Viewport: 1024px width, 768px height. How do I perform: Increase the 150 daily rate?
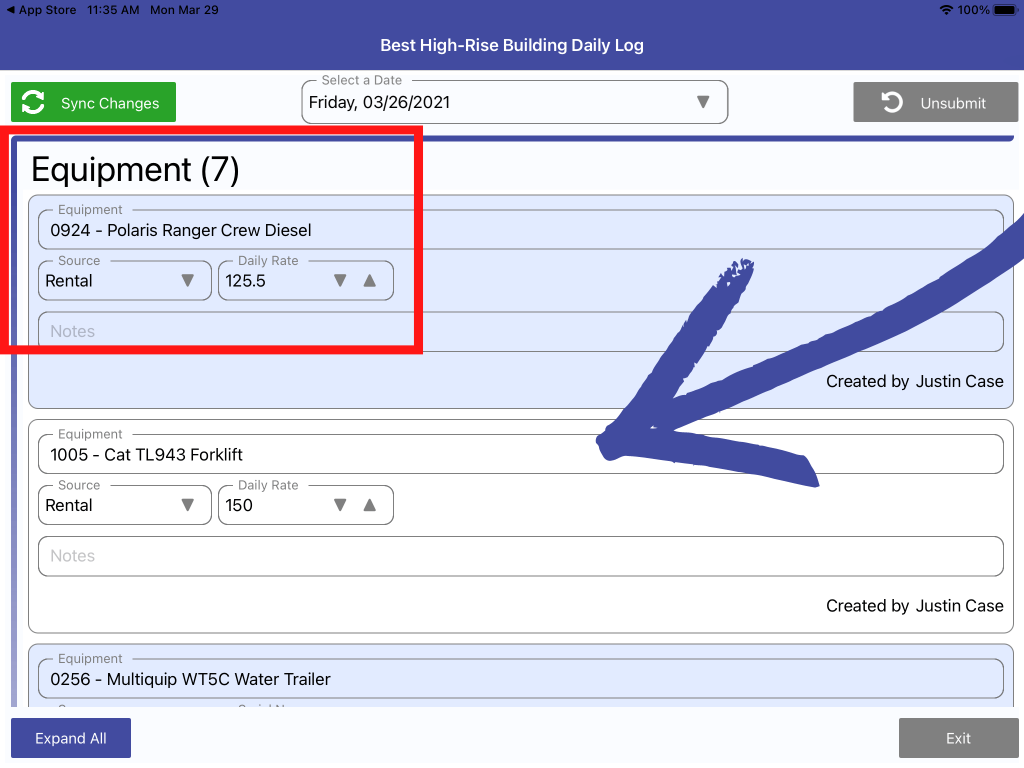click(370, 505)
